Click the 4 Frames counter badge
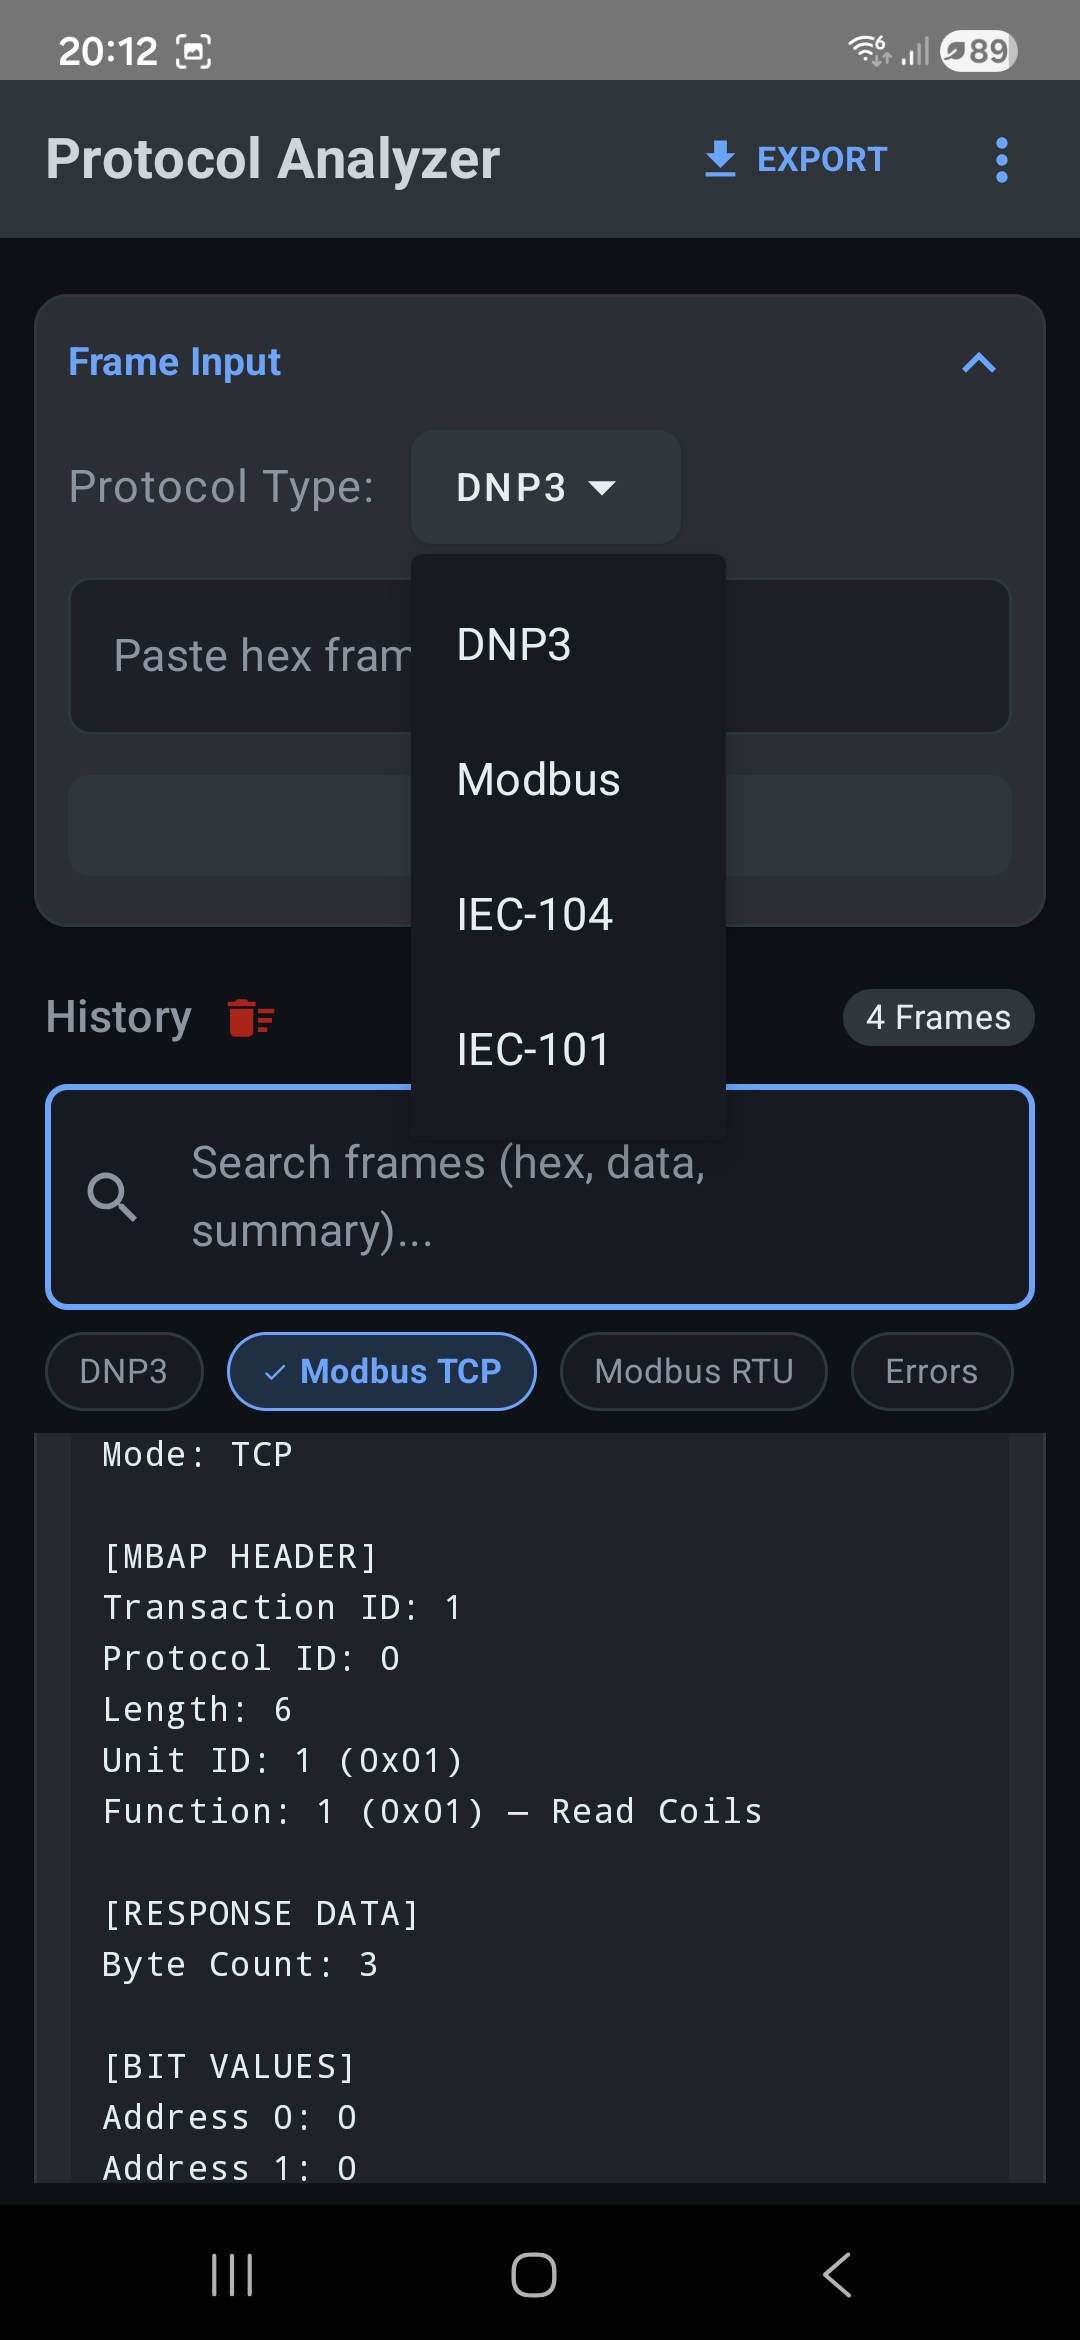1080x2340 pixels. click(937, 1016)
